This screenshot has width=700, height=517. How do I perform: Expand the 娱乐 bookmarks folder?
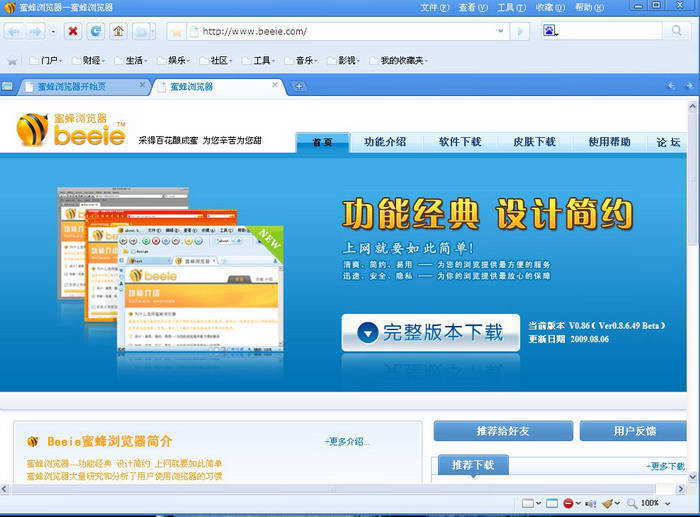click(173, 60)
